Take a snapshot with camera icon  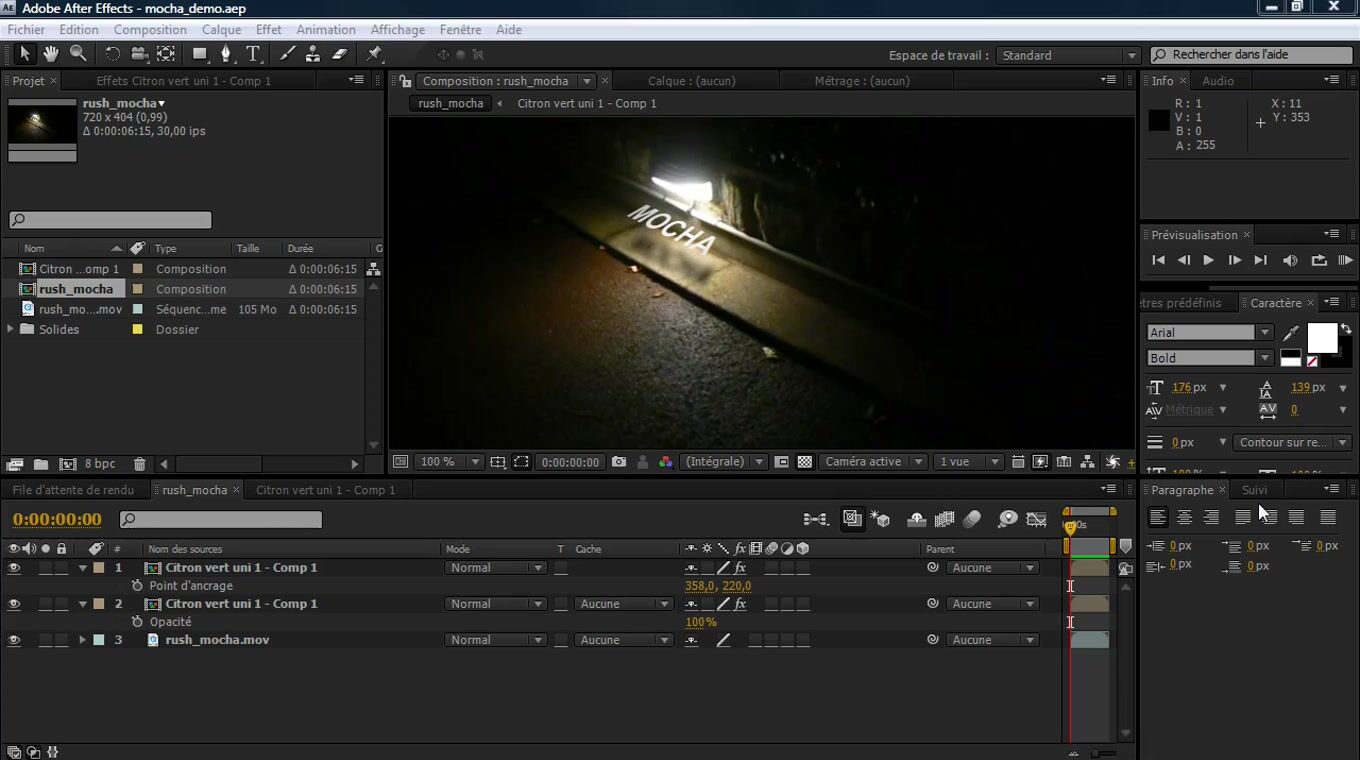tap(619, 462)
